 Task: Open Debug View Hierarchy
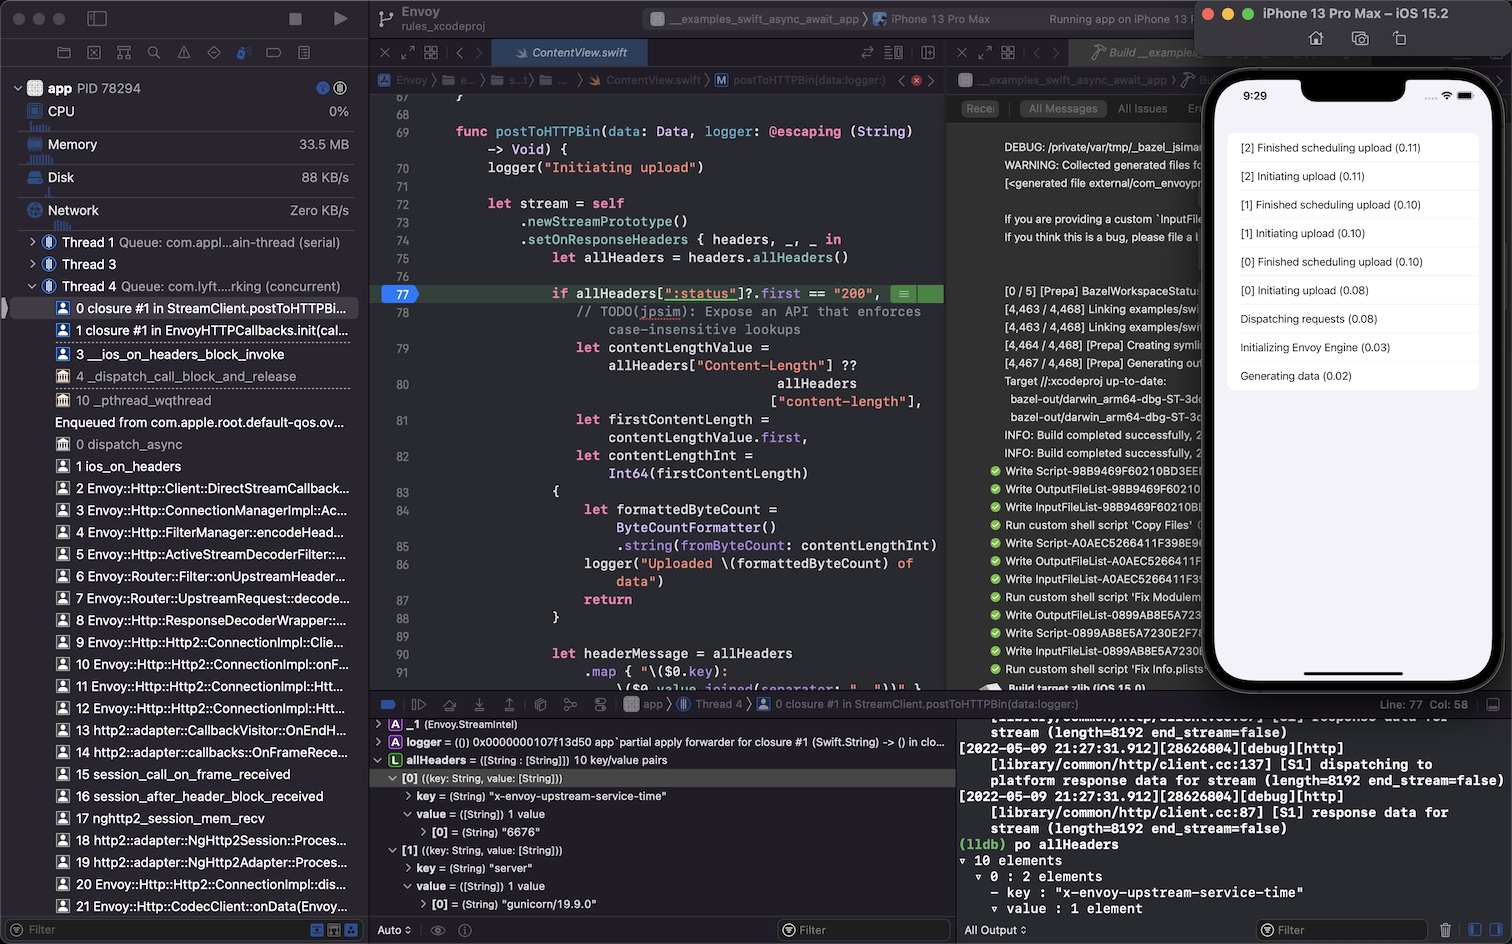pos(540,704)
